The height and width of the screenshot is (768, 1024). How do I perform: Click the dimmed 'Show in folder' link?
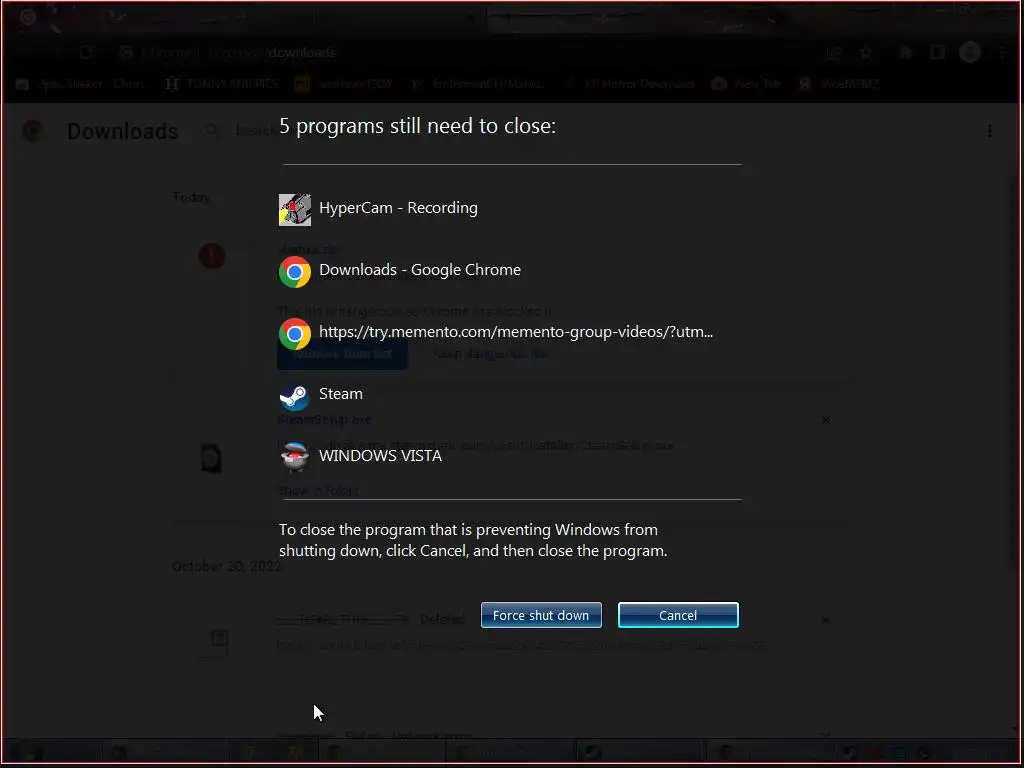(x=319, y=490)
